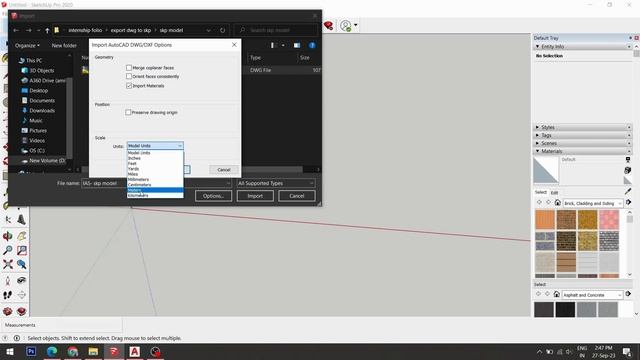Select Desktop in the folder tree
The width and height of the screenshot is (640, 360).
(x=39, y=91)
